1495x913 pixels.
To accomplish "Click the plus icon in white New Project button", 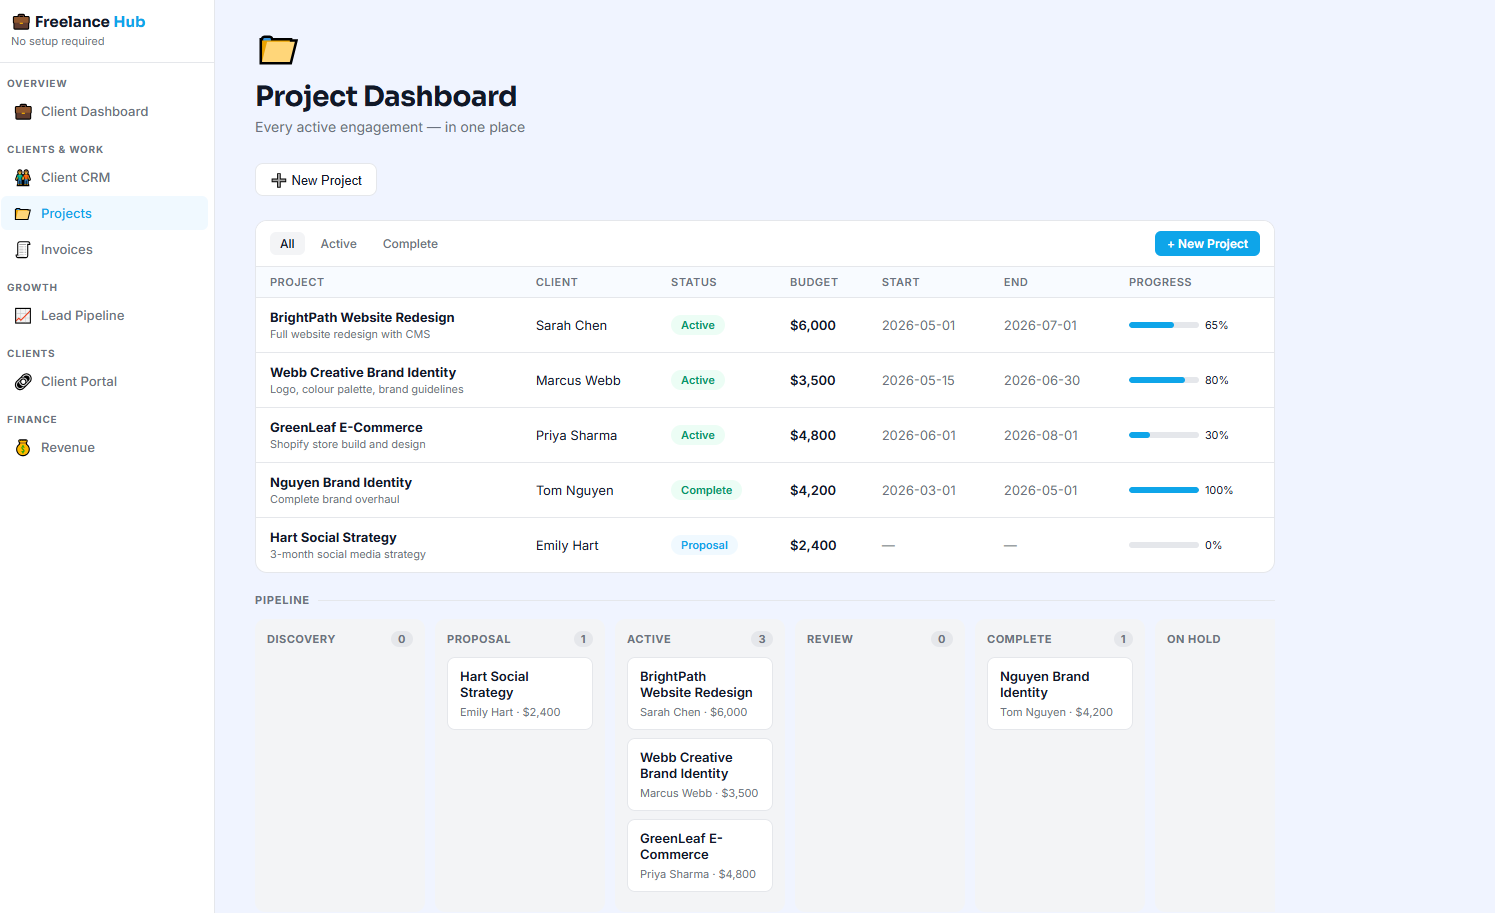I will coord(279,180).
